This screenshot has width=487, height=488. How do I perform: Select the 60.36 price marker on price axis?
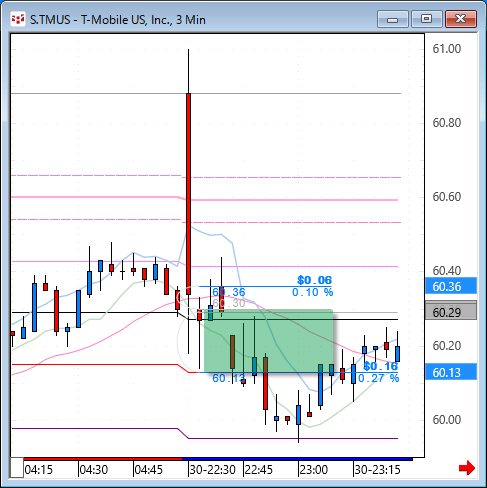pos(451,286)
